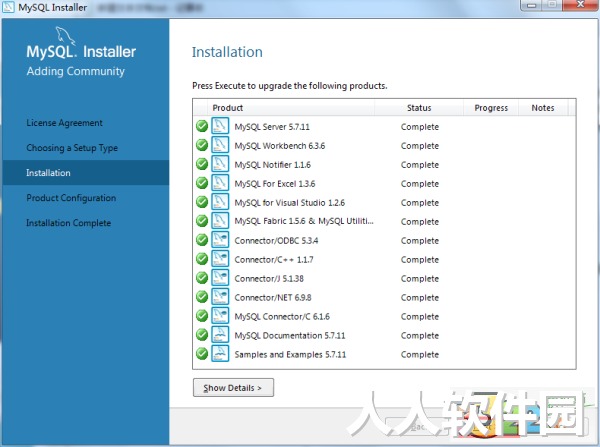Sort the list by Product column header
The image size is (600, 447).
tap(227, 108)
